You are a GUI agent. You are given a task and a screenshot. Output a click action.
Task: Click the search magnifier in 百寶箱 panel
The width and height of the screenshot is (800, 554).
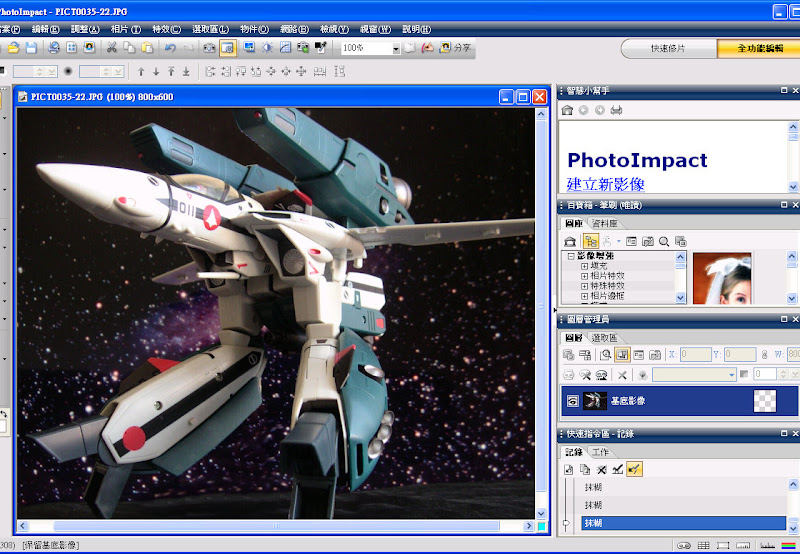click(664, 241)
